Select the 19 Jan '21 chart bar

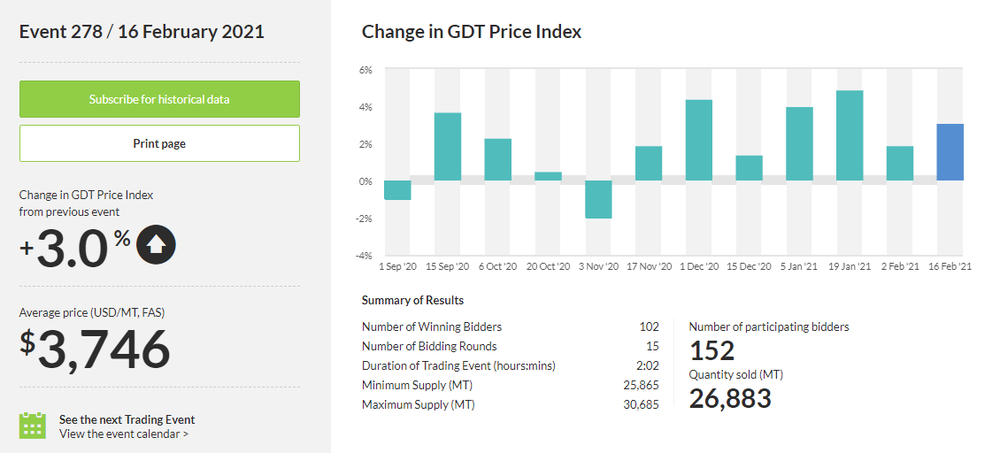point(849,136)
